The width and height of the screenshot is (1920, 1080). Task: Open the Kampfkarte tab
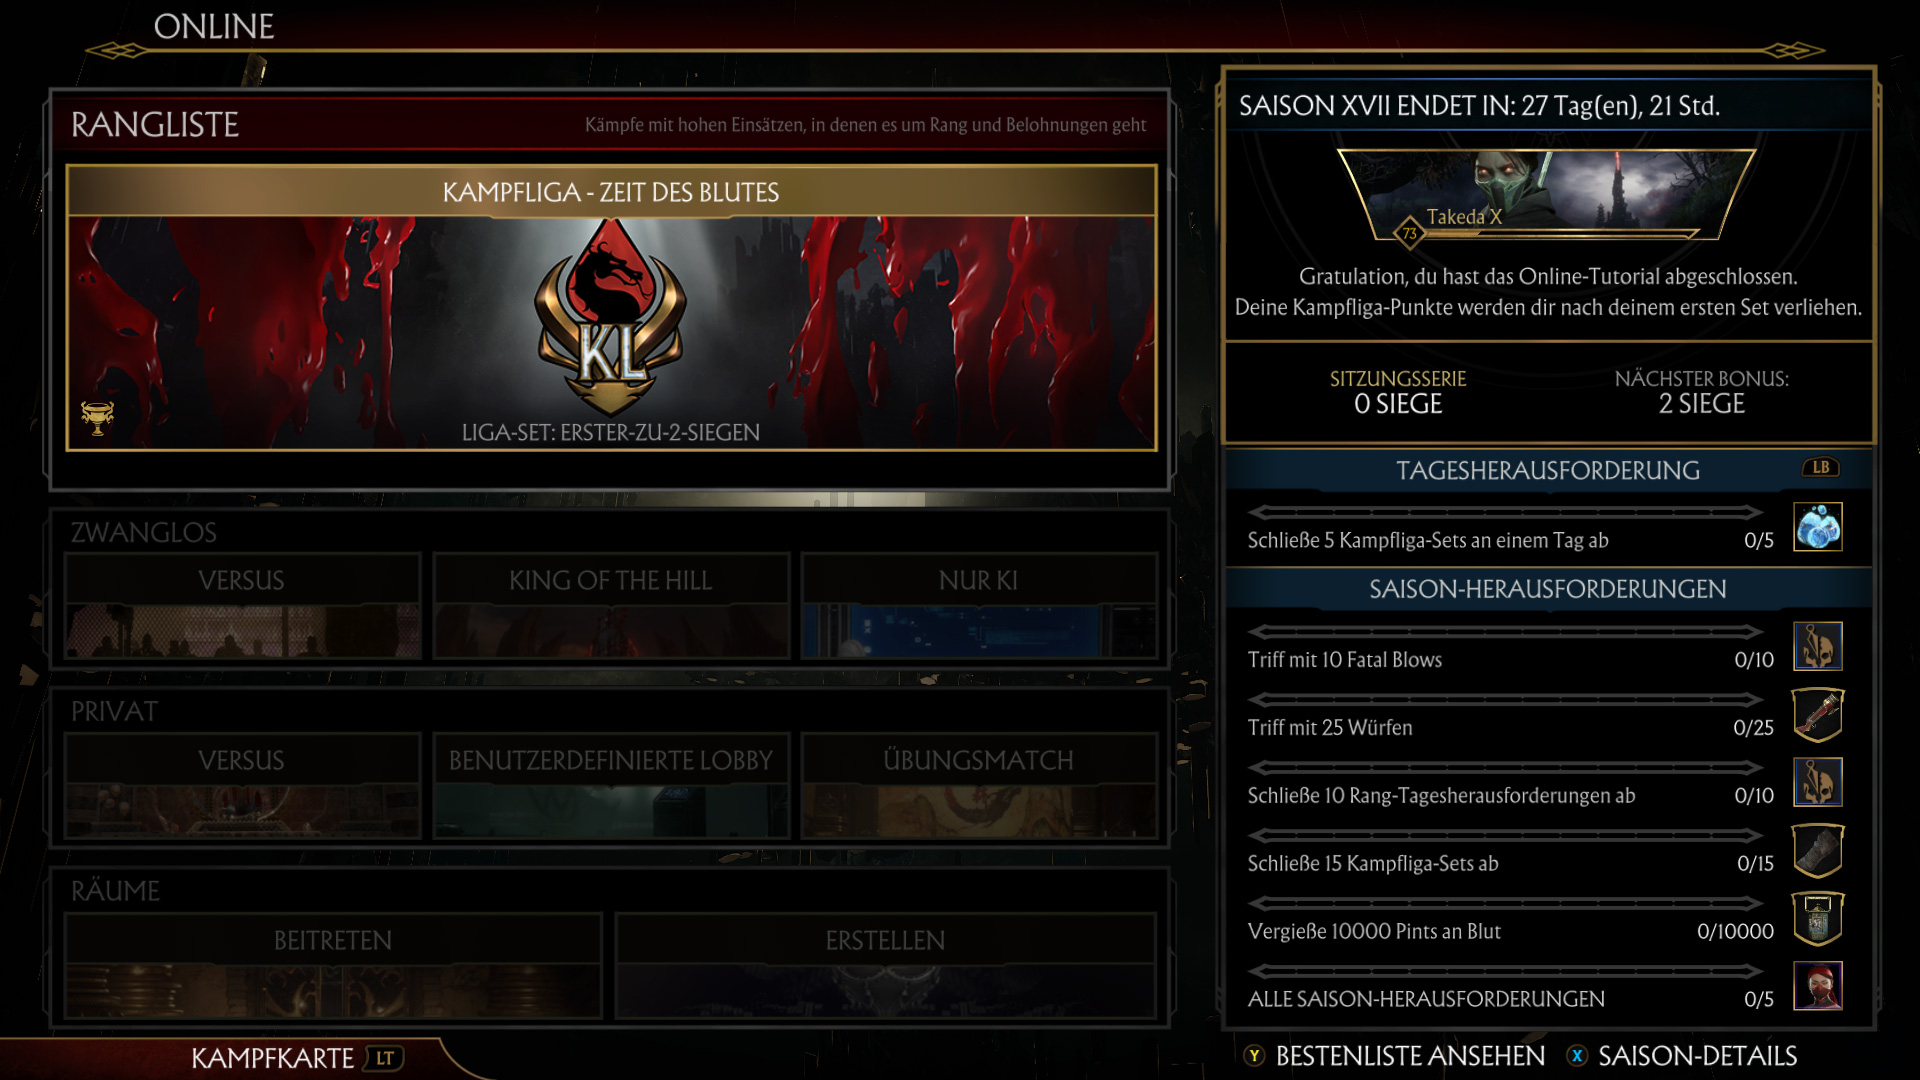(297, 1058)
